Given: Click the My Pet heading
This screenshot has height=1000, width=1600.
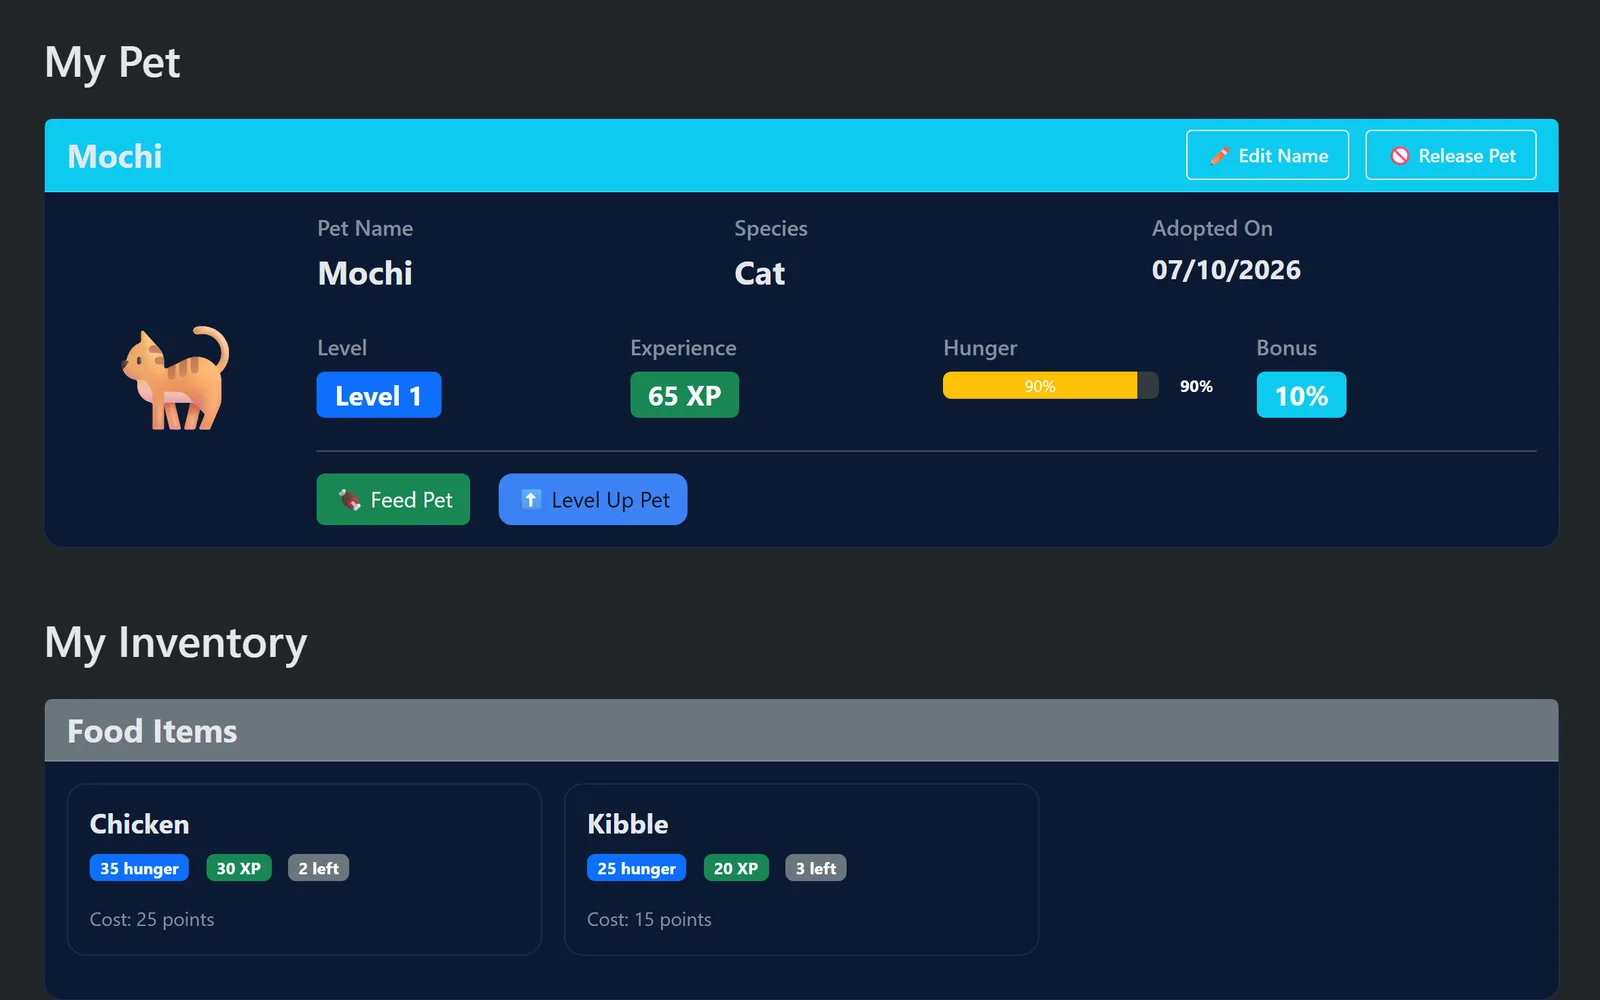Looking at the screenshot, I should [112, 62].
